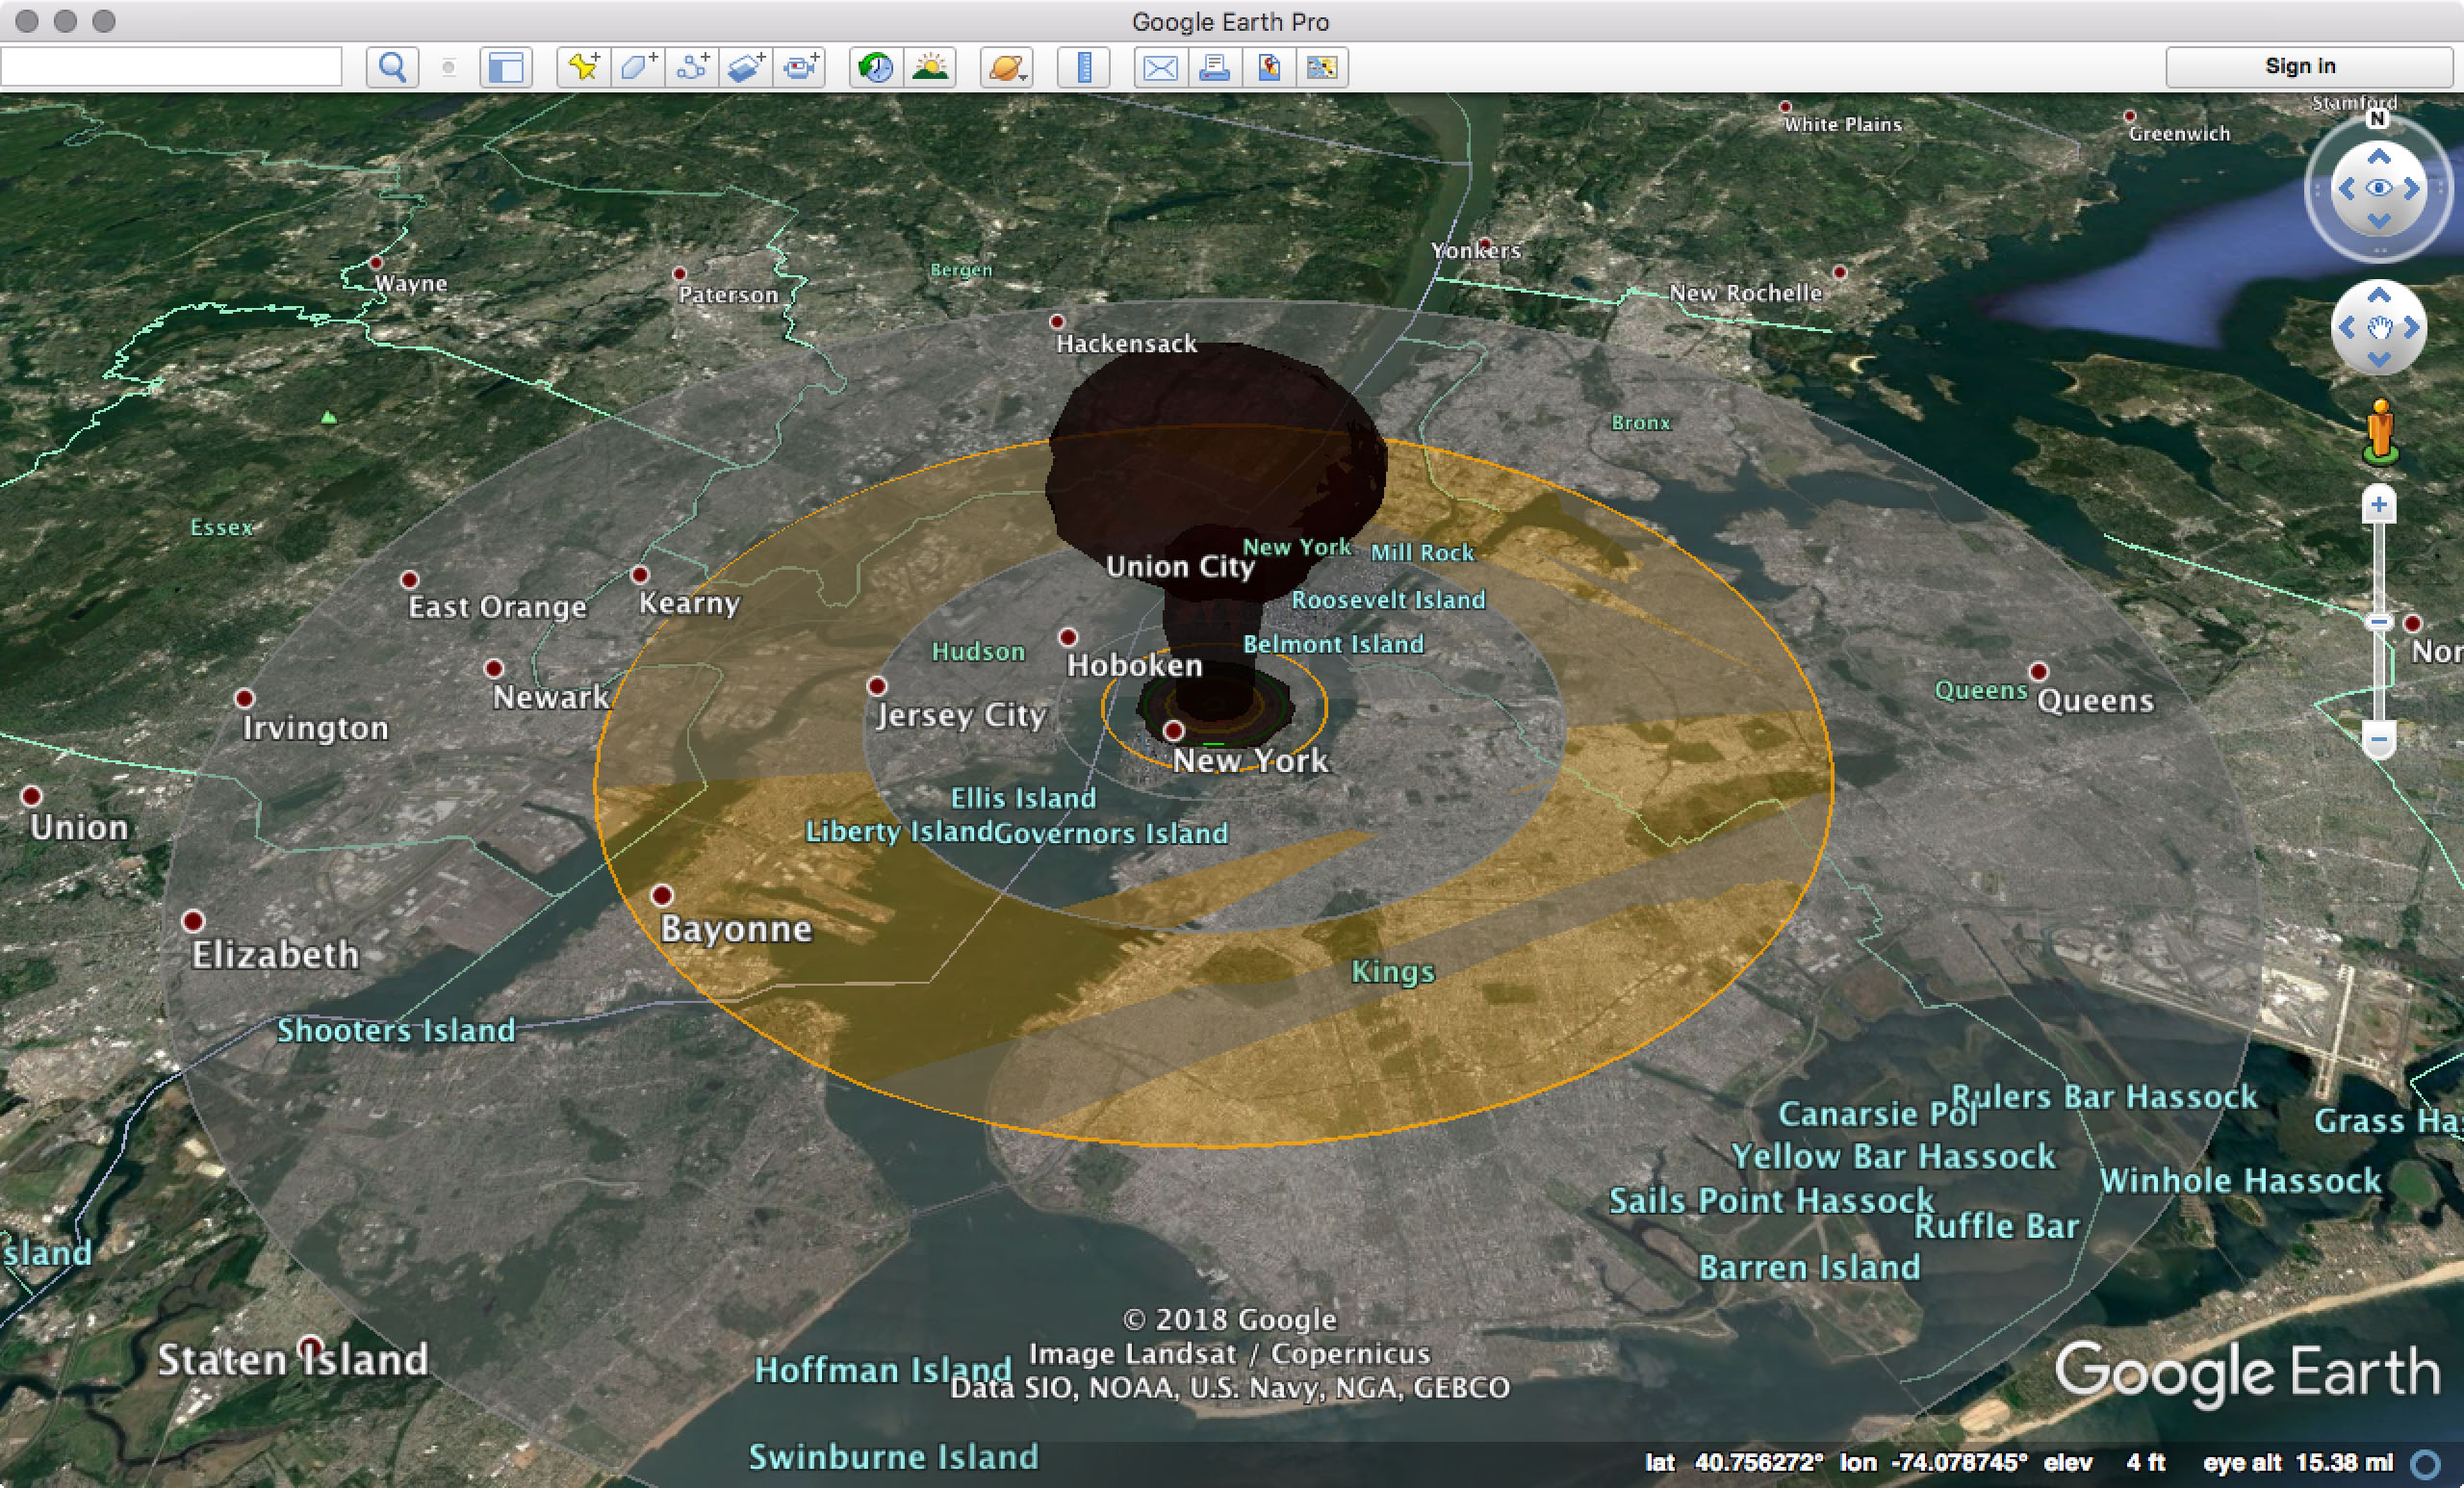Email the current view
The height and width of the screenshot is (1488, 2464).
point(1161,68)
